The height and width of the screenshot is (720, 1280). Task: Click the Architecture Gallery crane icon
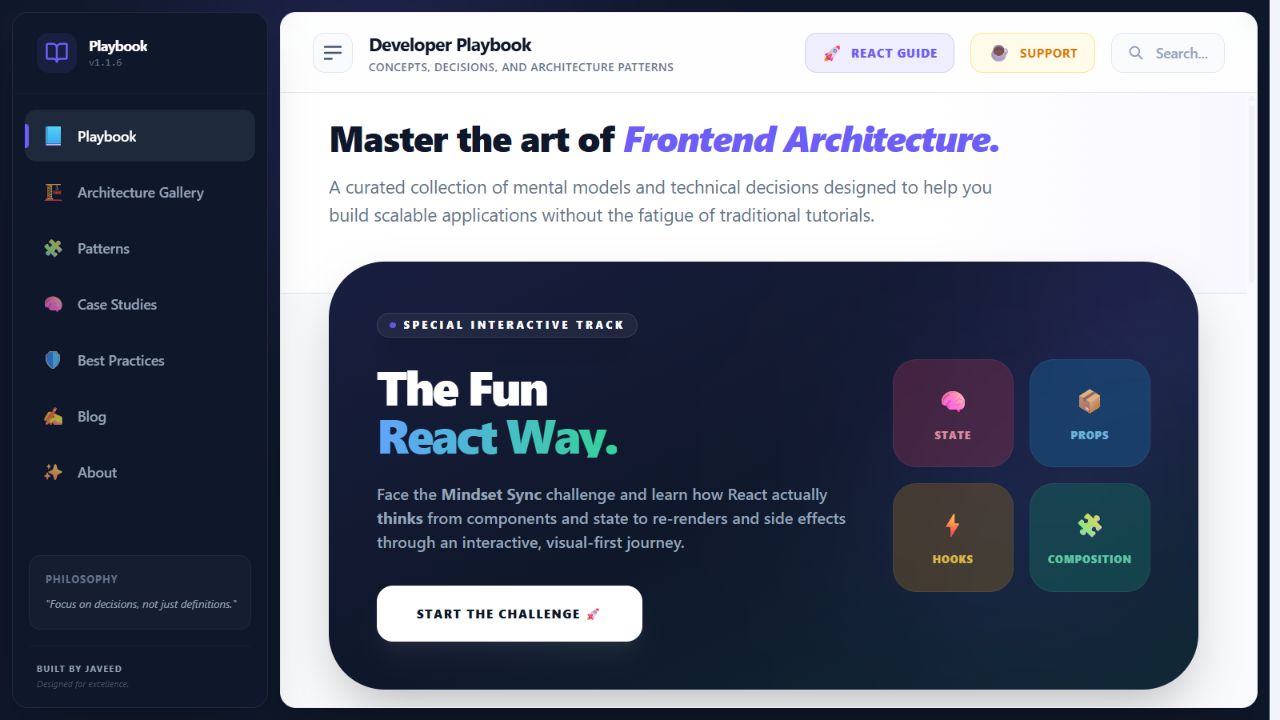(53, 192)
